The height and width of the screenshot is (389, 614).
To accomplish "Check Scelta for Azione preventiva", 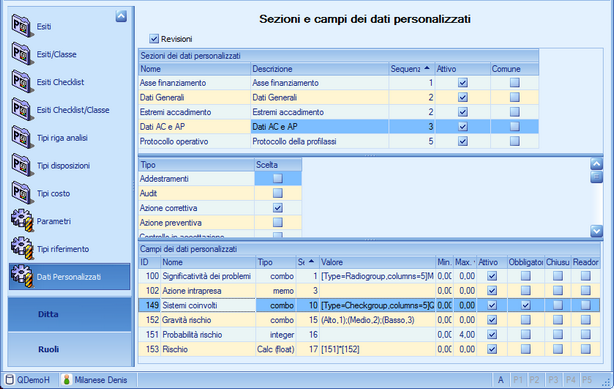I will tap(278, 223).
